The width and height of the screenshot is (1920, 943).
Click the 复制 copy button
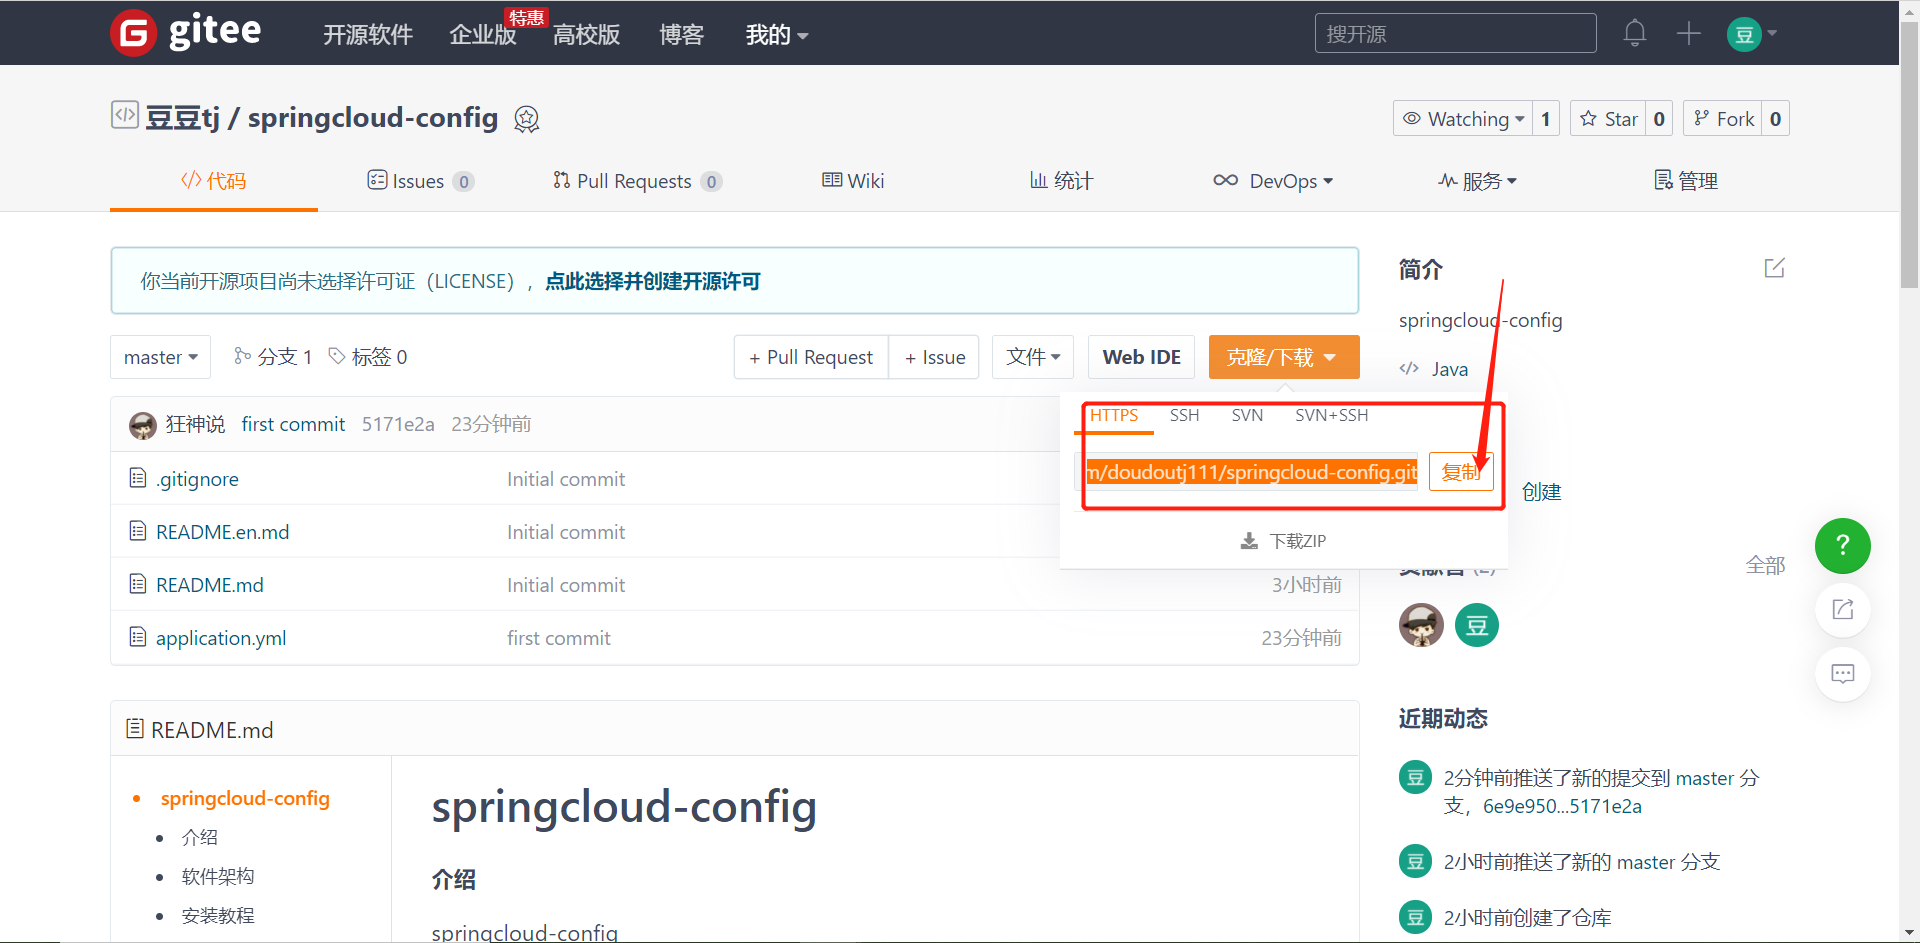1461,472
